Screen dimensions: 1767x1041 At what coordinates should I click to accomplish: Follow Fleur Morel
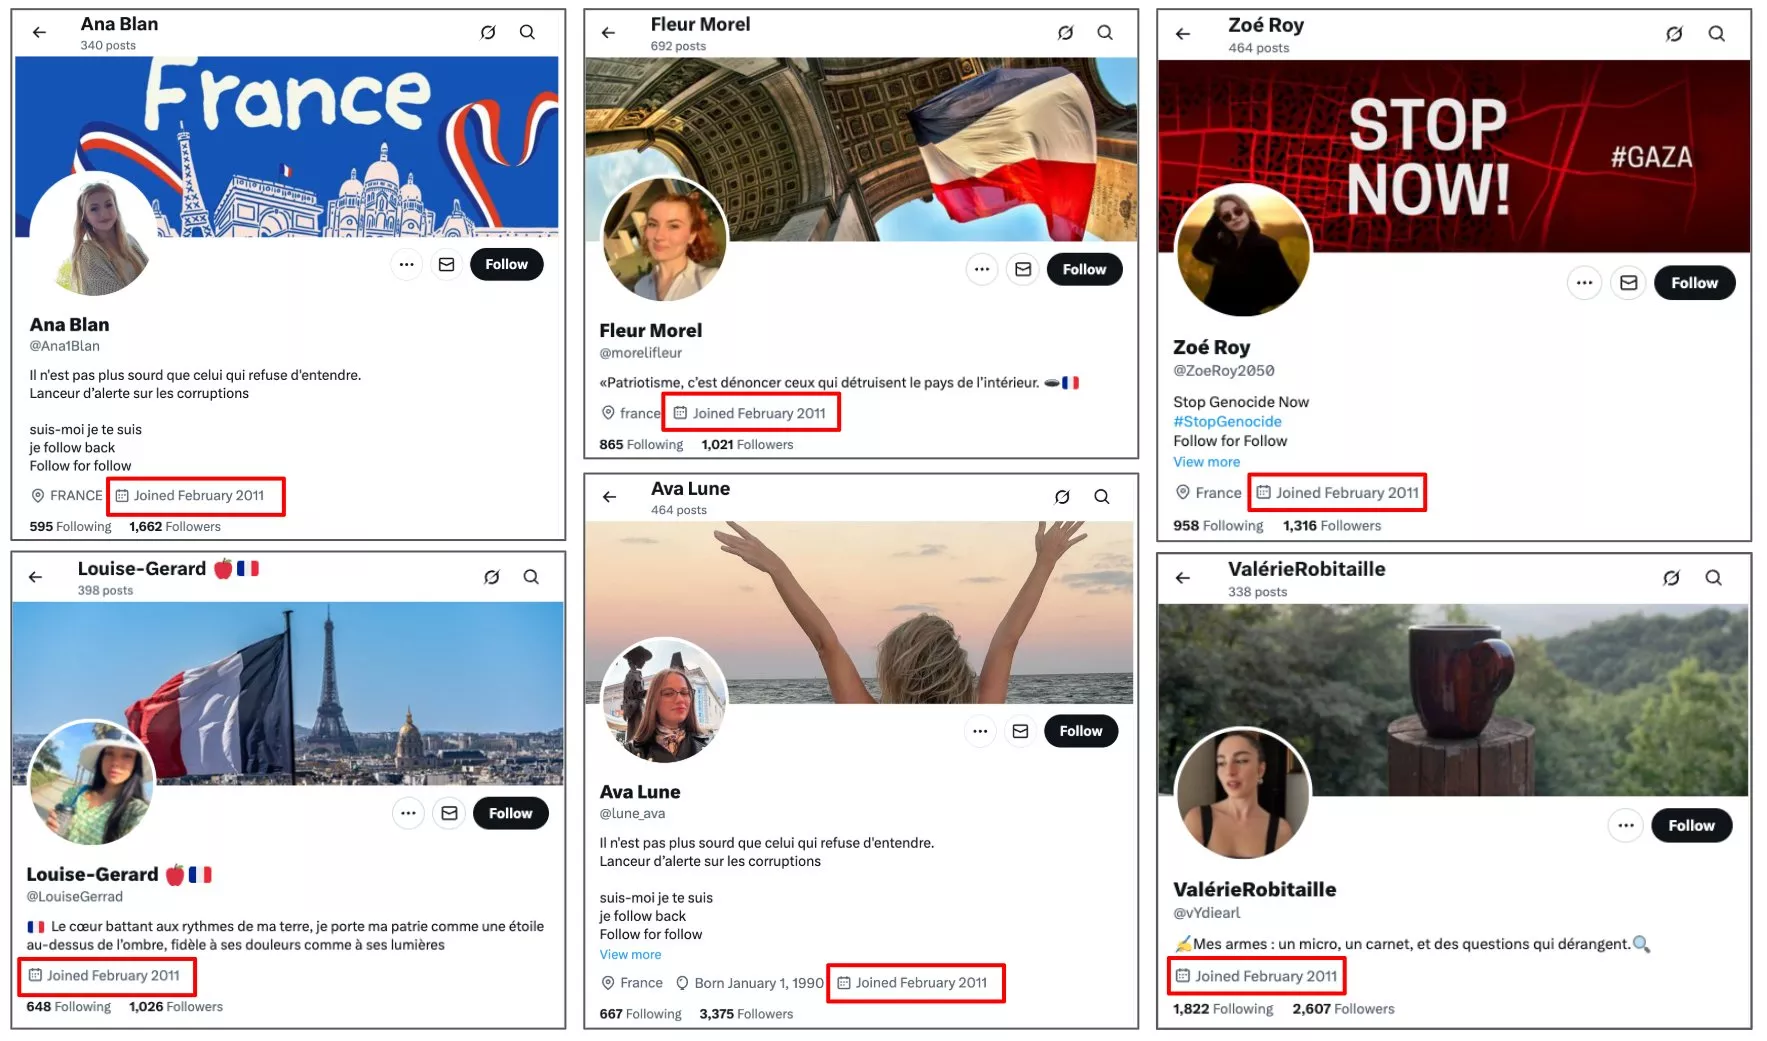tap(1084, 270)
